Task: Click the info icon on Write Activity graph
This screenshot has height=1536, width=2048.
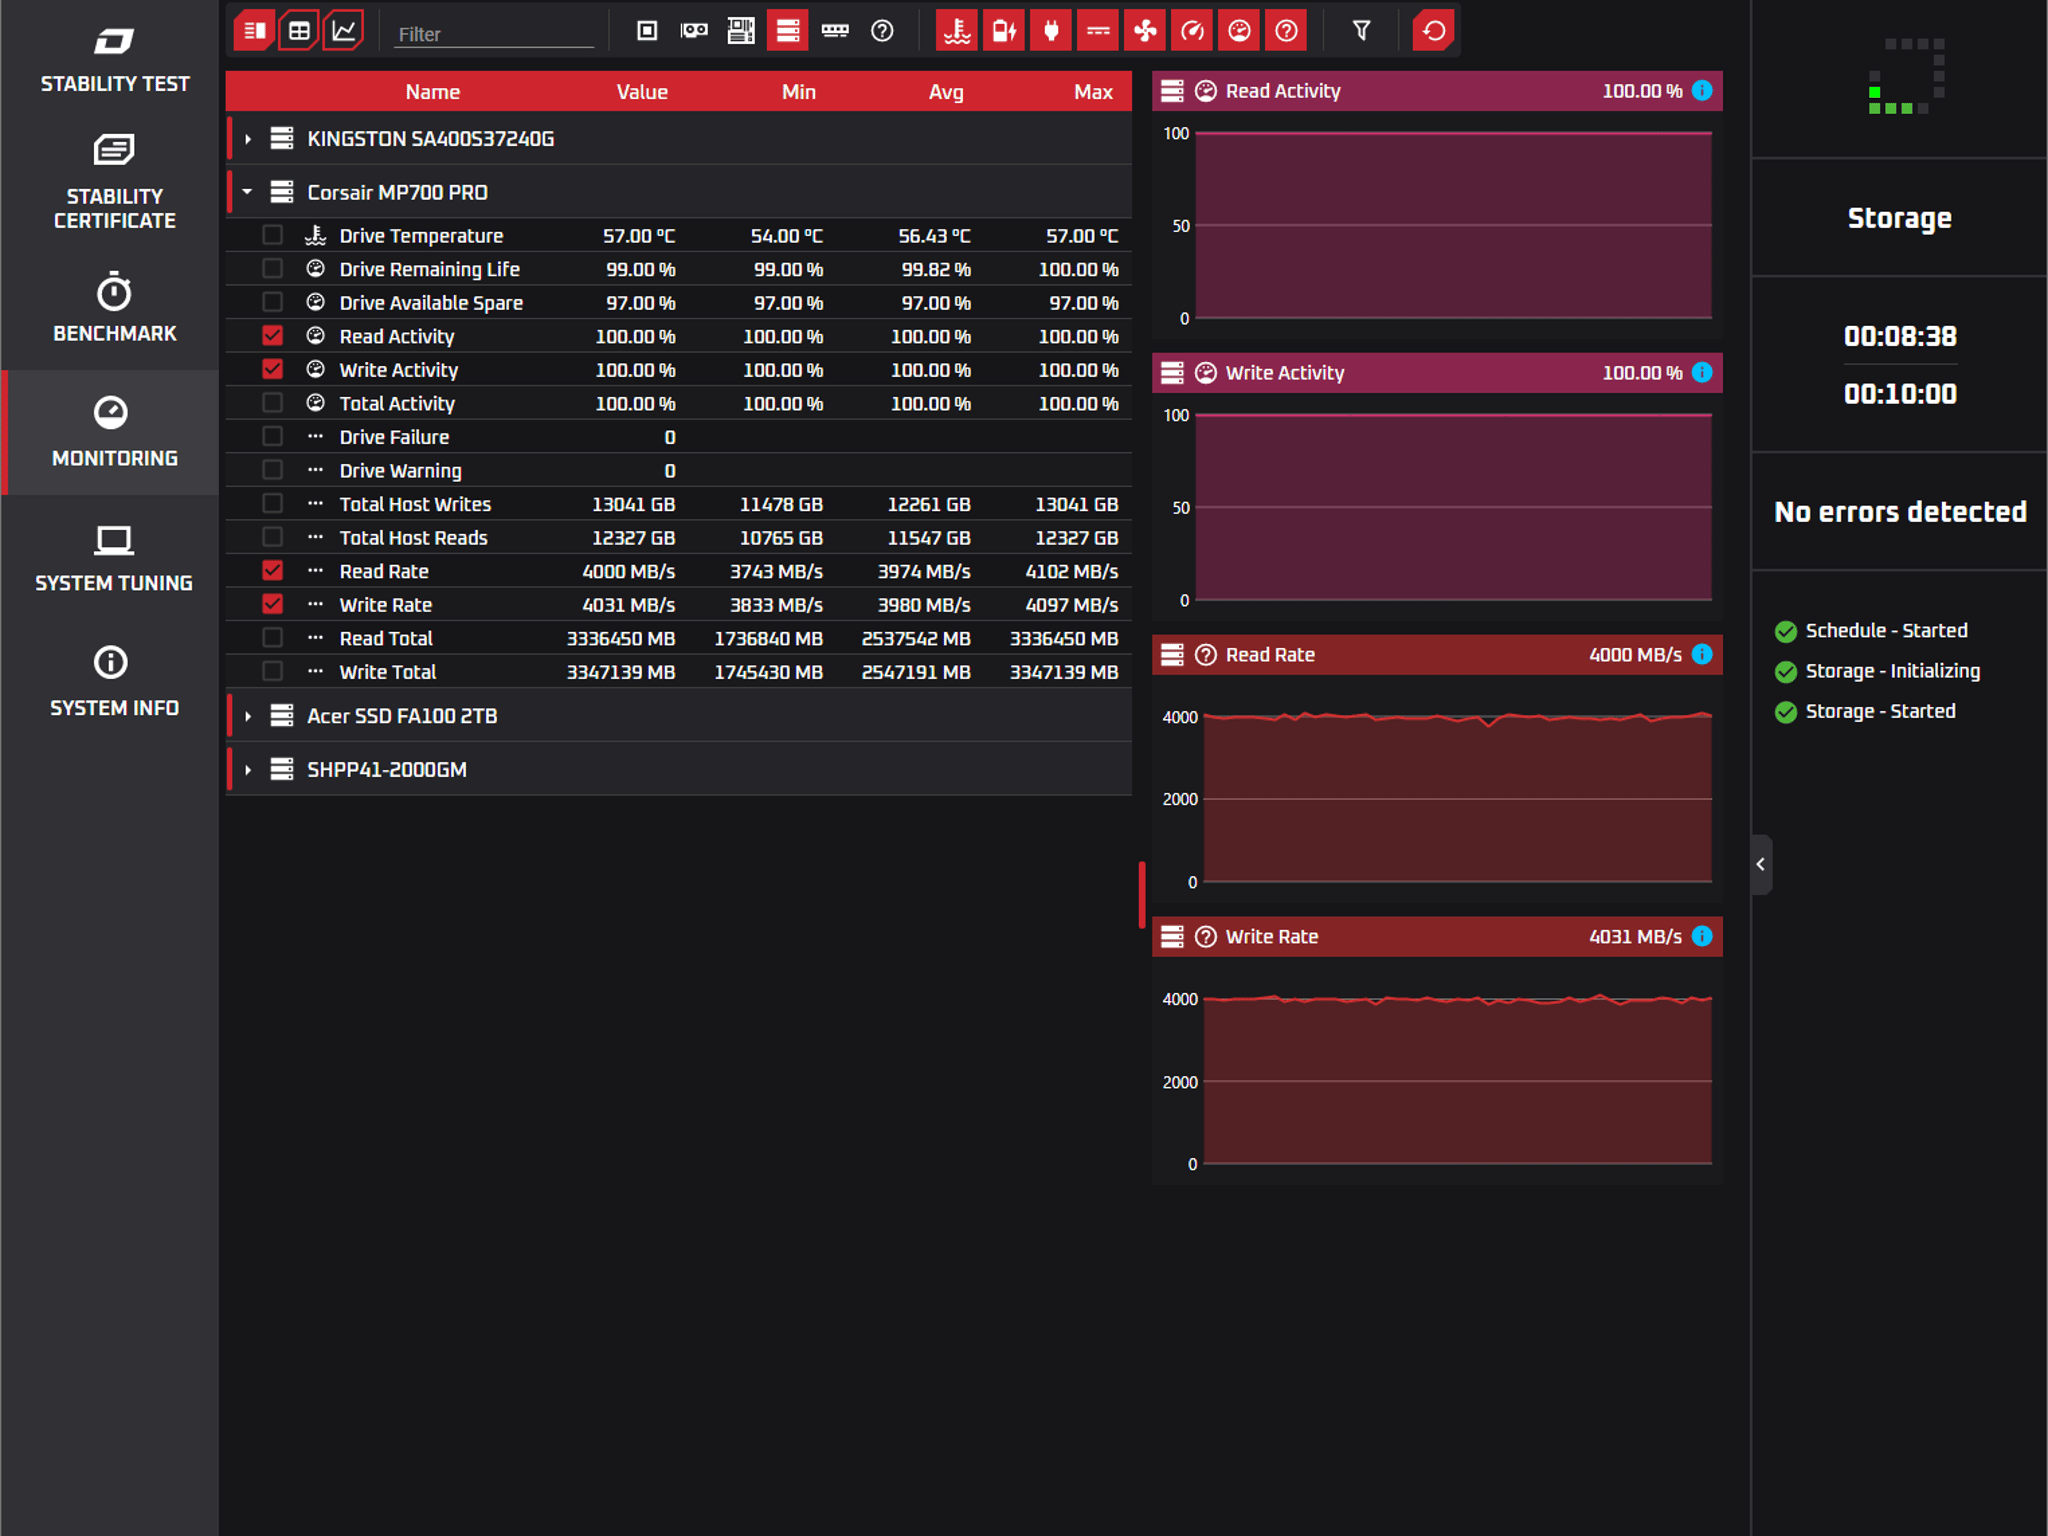Action: click(x=1702, y=373)
